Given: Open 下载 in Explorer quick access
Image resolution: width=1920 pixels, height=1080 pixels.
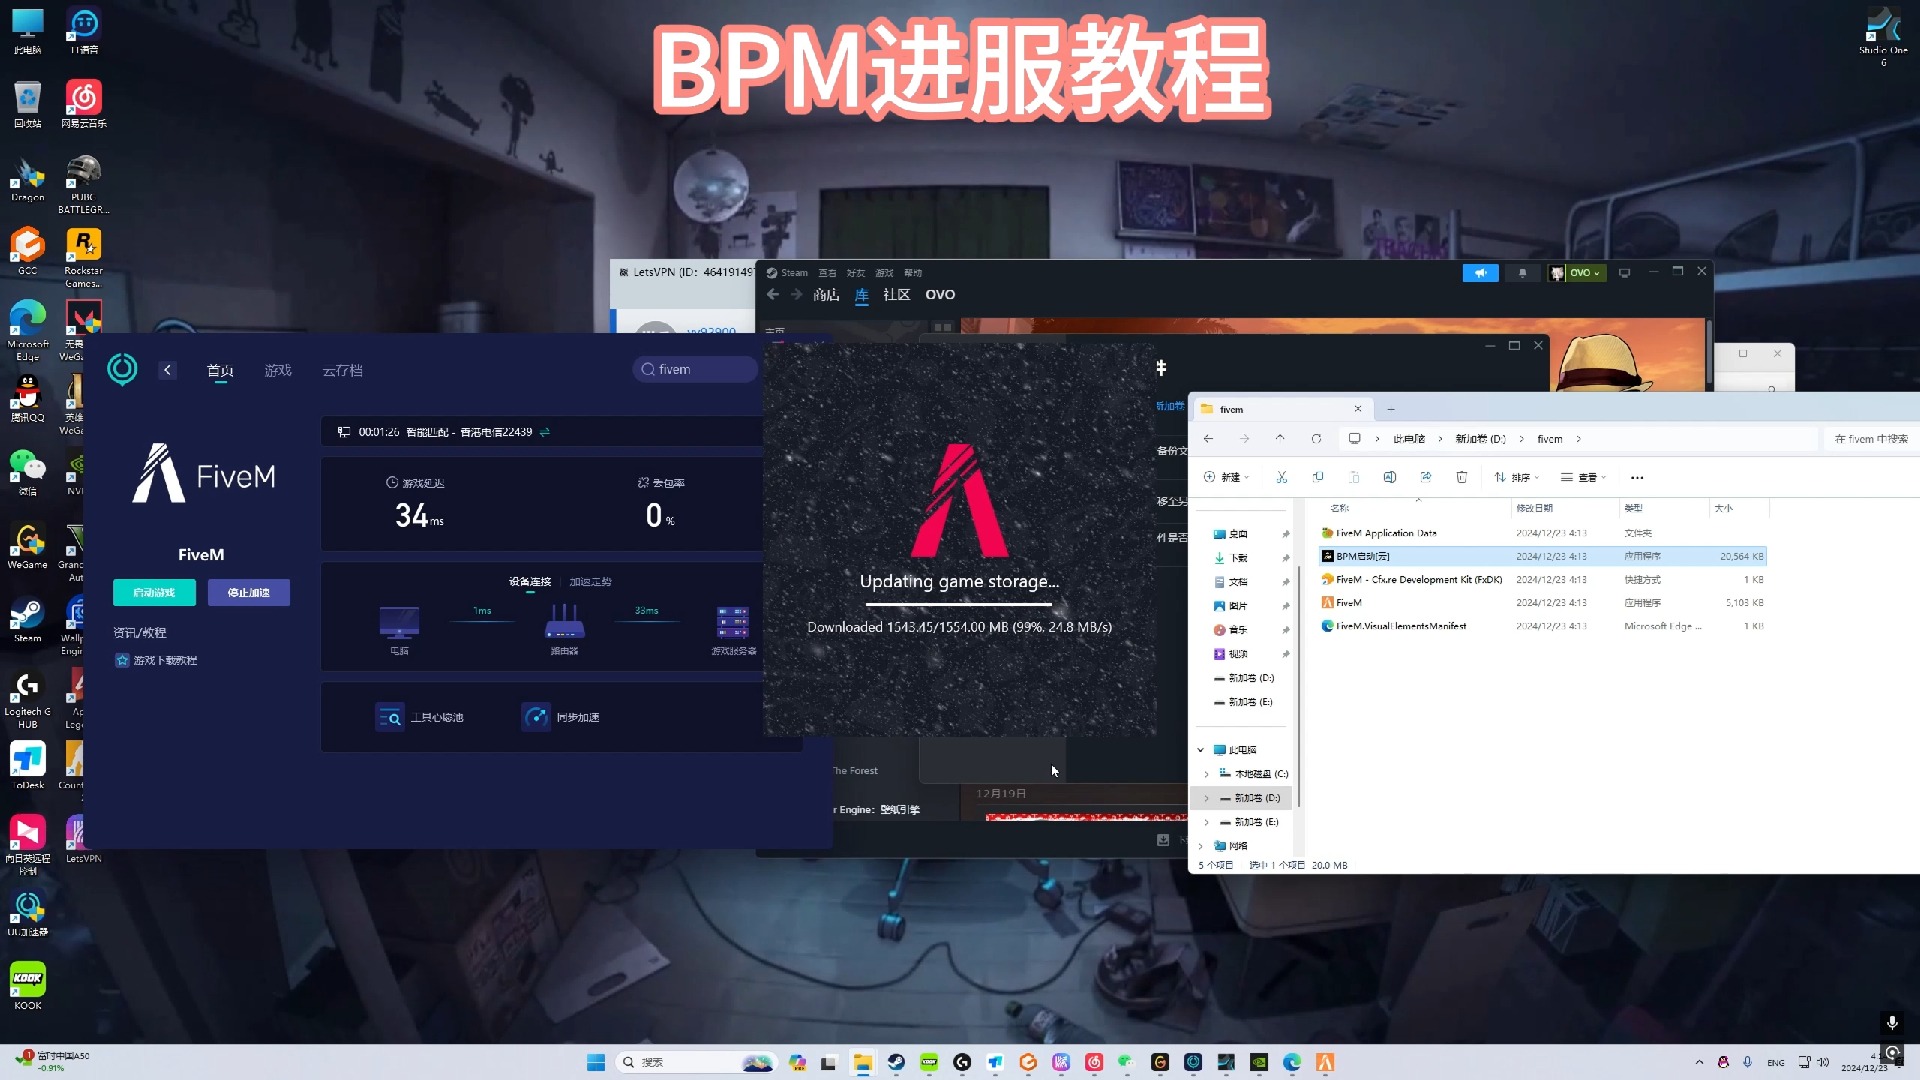Looking at the screenshot, I should point(1237,558).
